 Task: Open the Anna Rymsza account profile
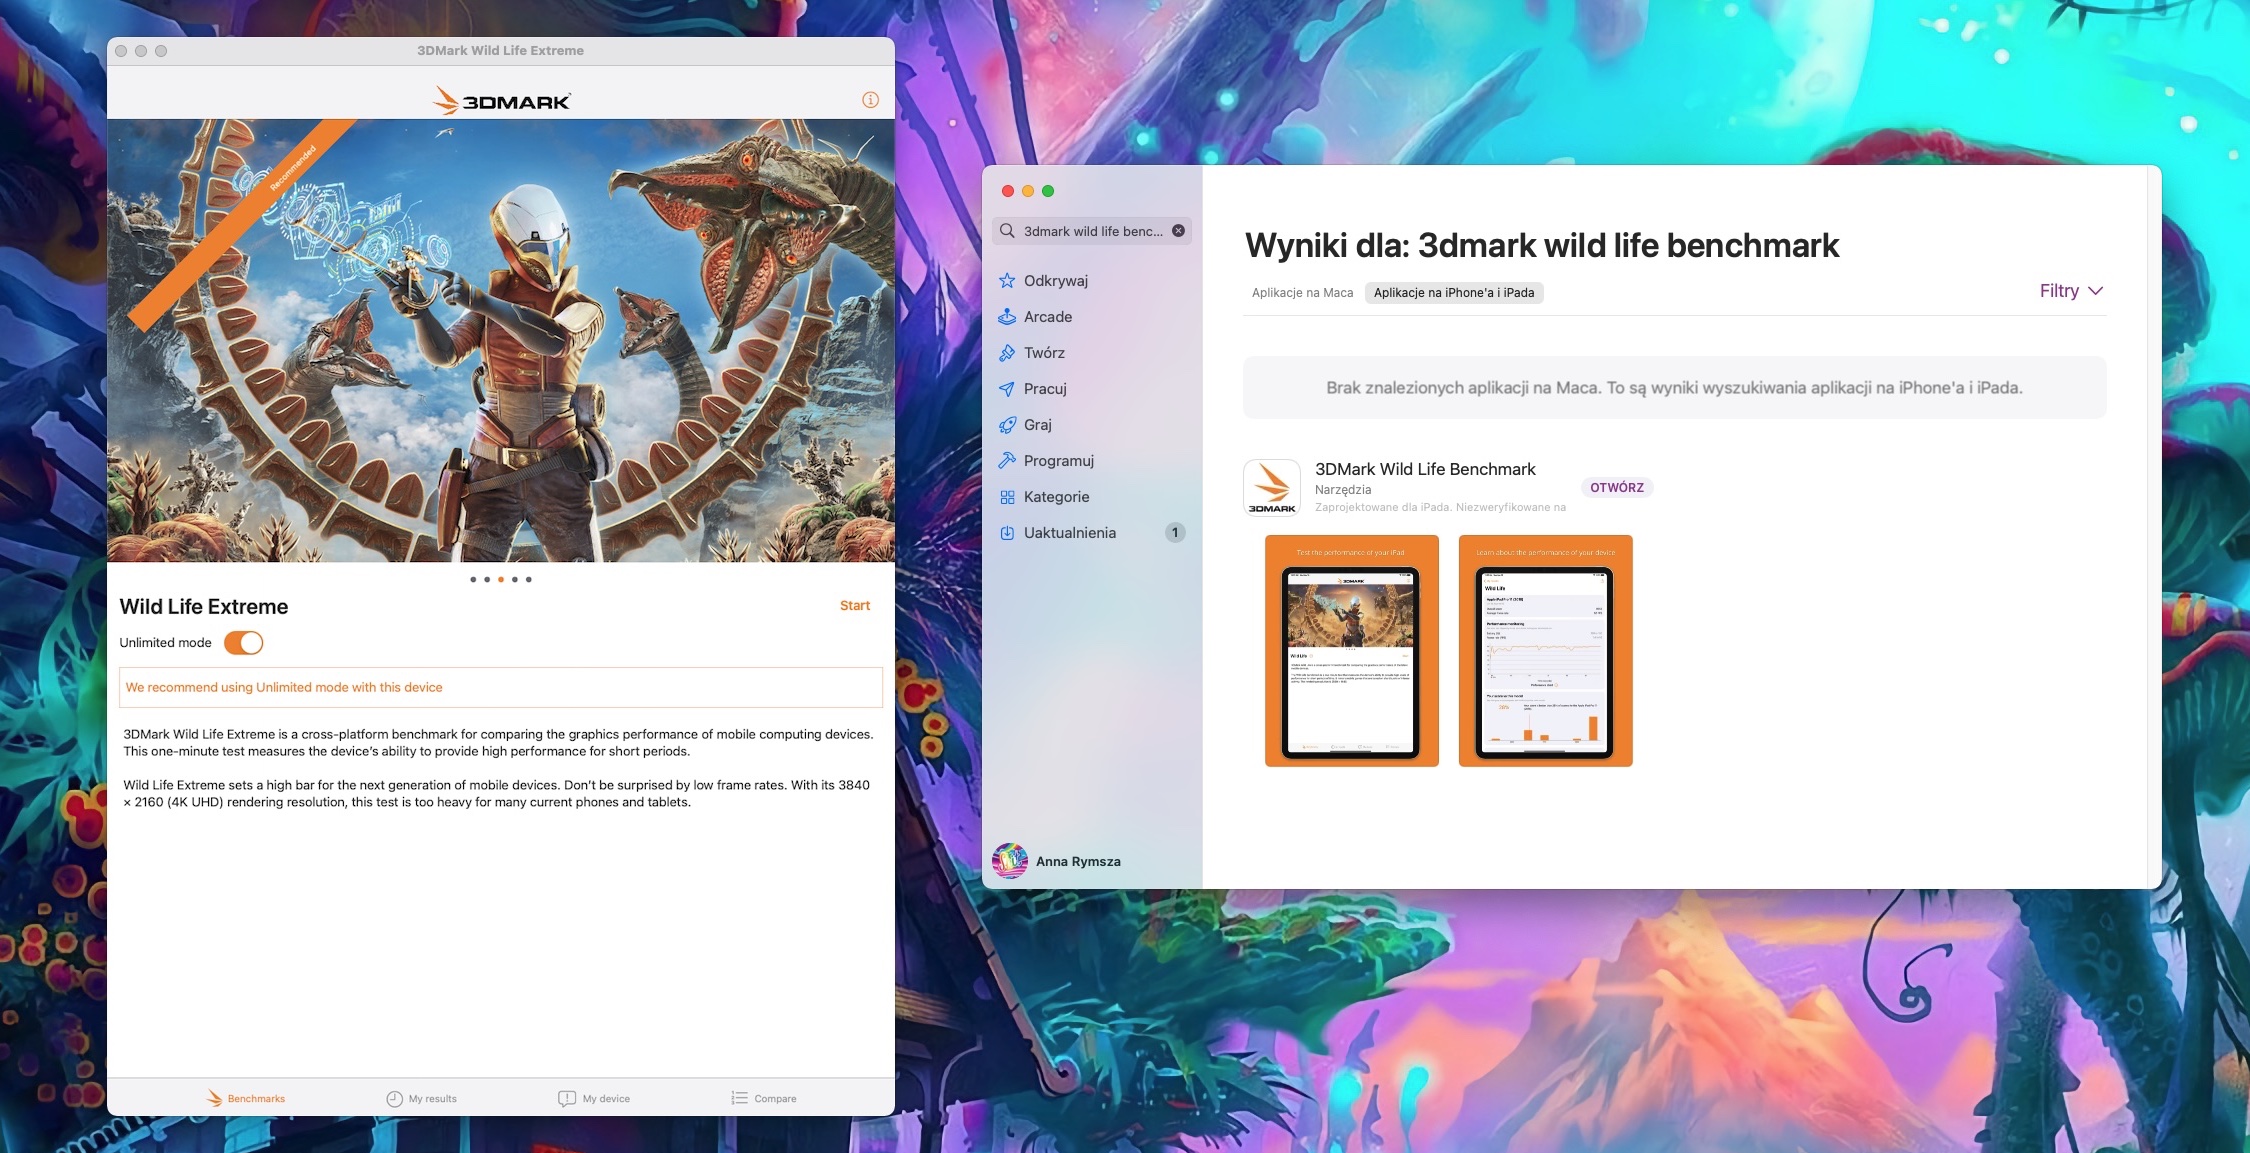1057,861
